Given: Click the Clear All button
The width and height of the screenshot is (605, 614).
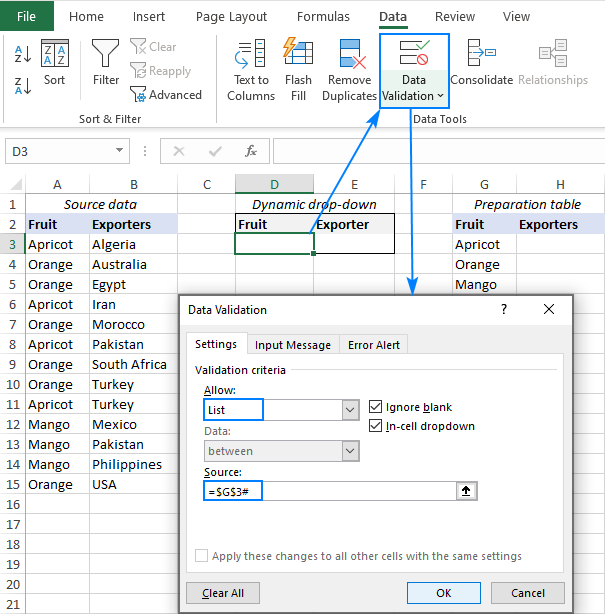Looking at the screenshot, I should pos(223,593).
